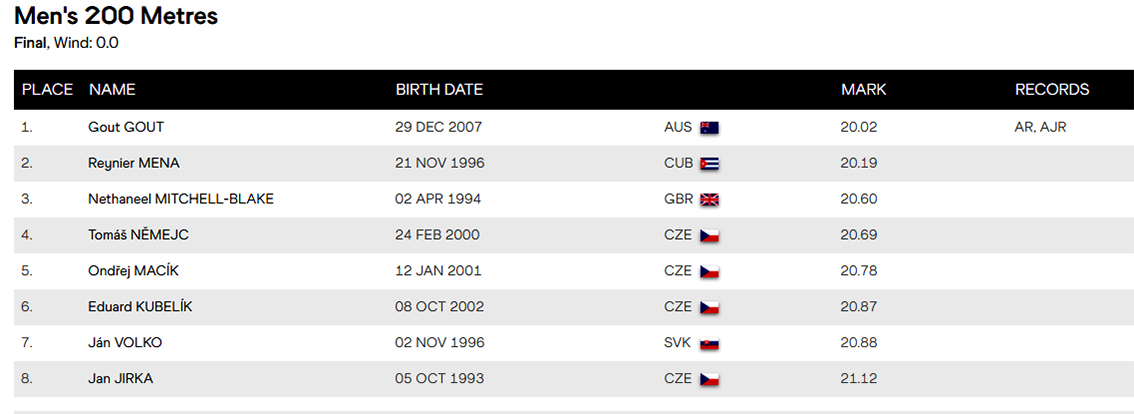Select the 20.02 winning mark

click(x=858, y=127)
